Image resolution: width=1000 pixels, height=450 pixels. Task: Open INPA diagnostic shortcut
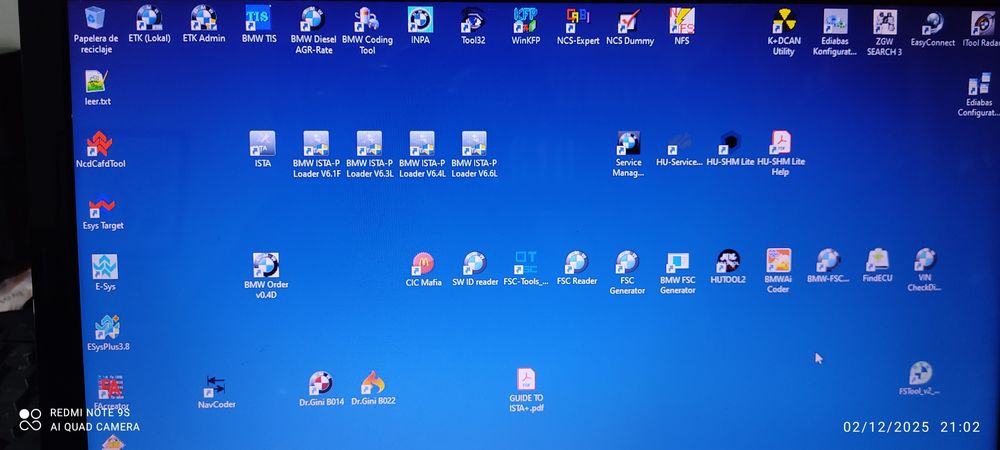(x=420, y=25)
